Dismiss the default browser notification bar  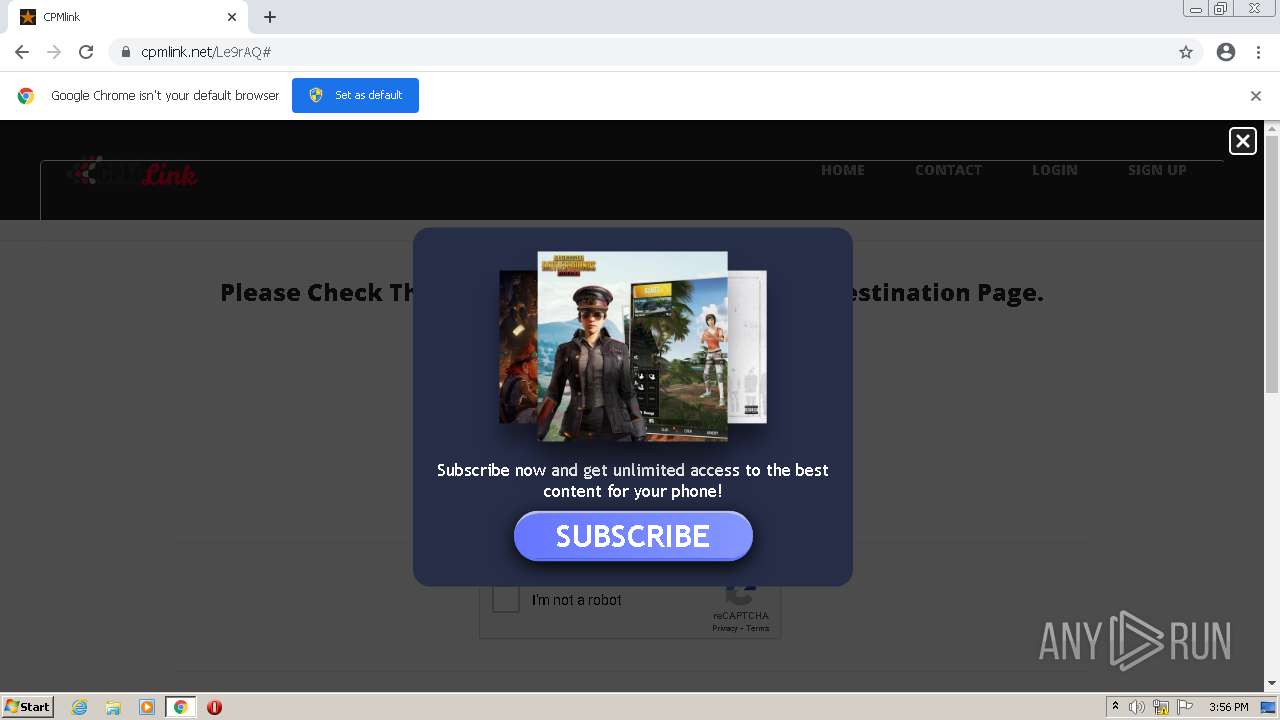pyautogui.click(x=1256, y=96)
